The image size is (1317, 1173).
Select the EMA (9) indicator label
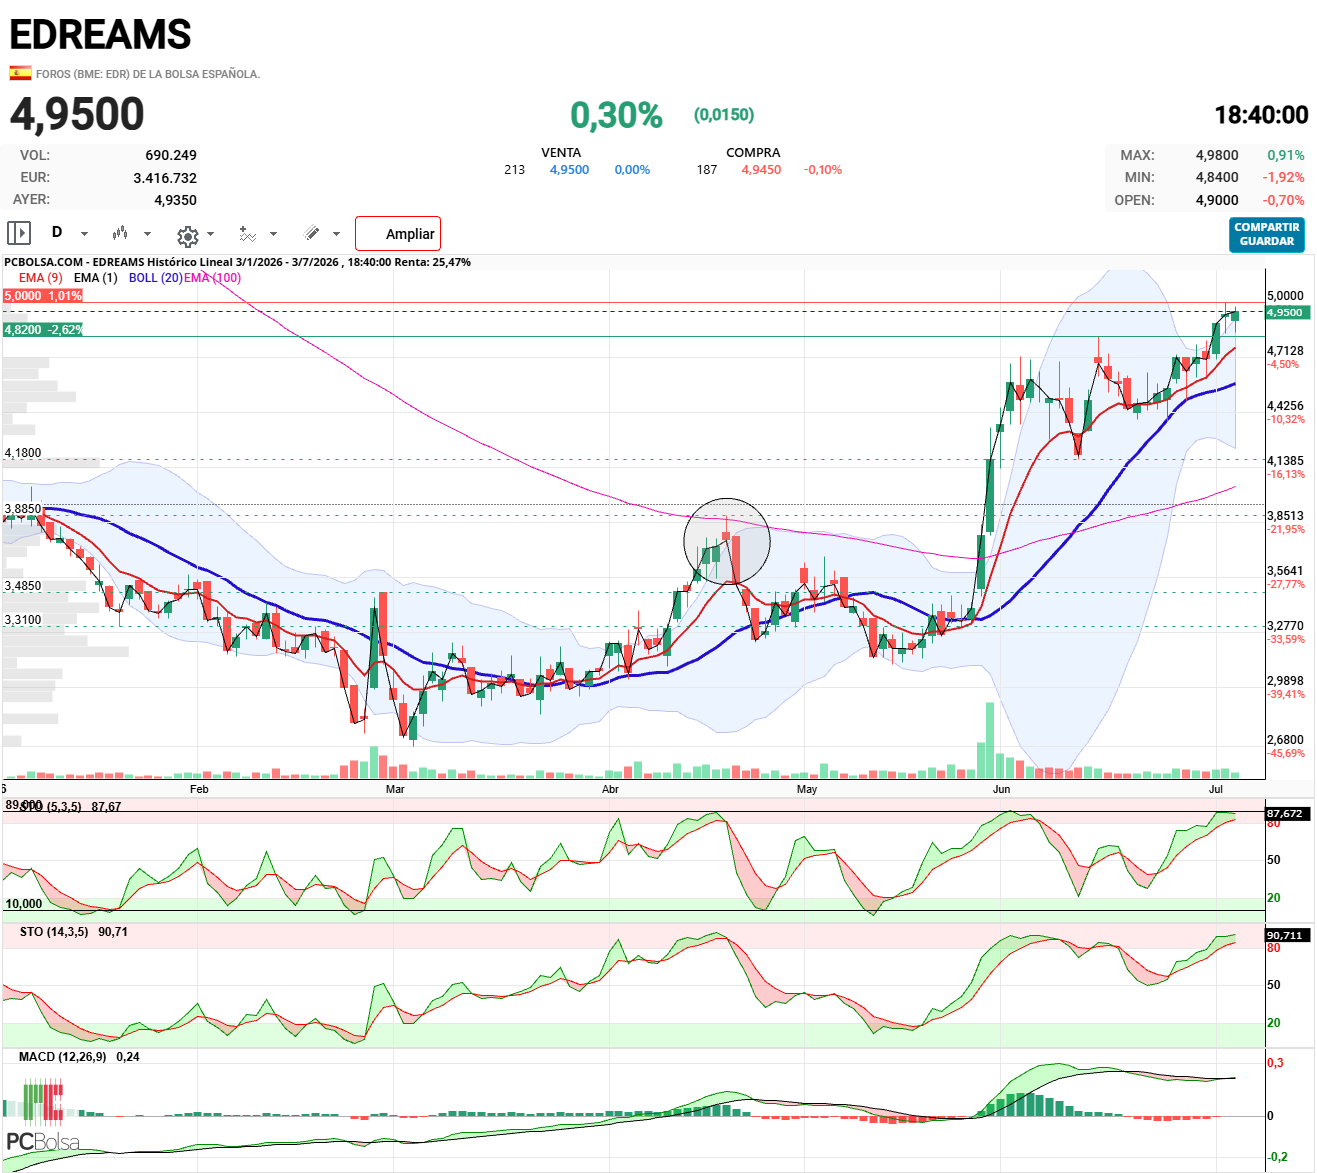click(x=40, y=278)
